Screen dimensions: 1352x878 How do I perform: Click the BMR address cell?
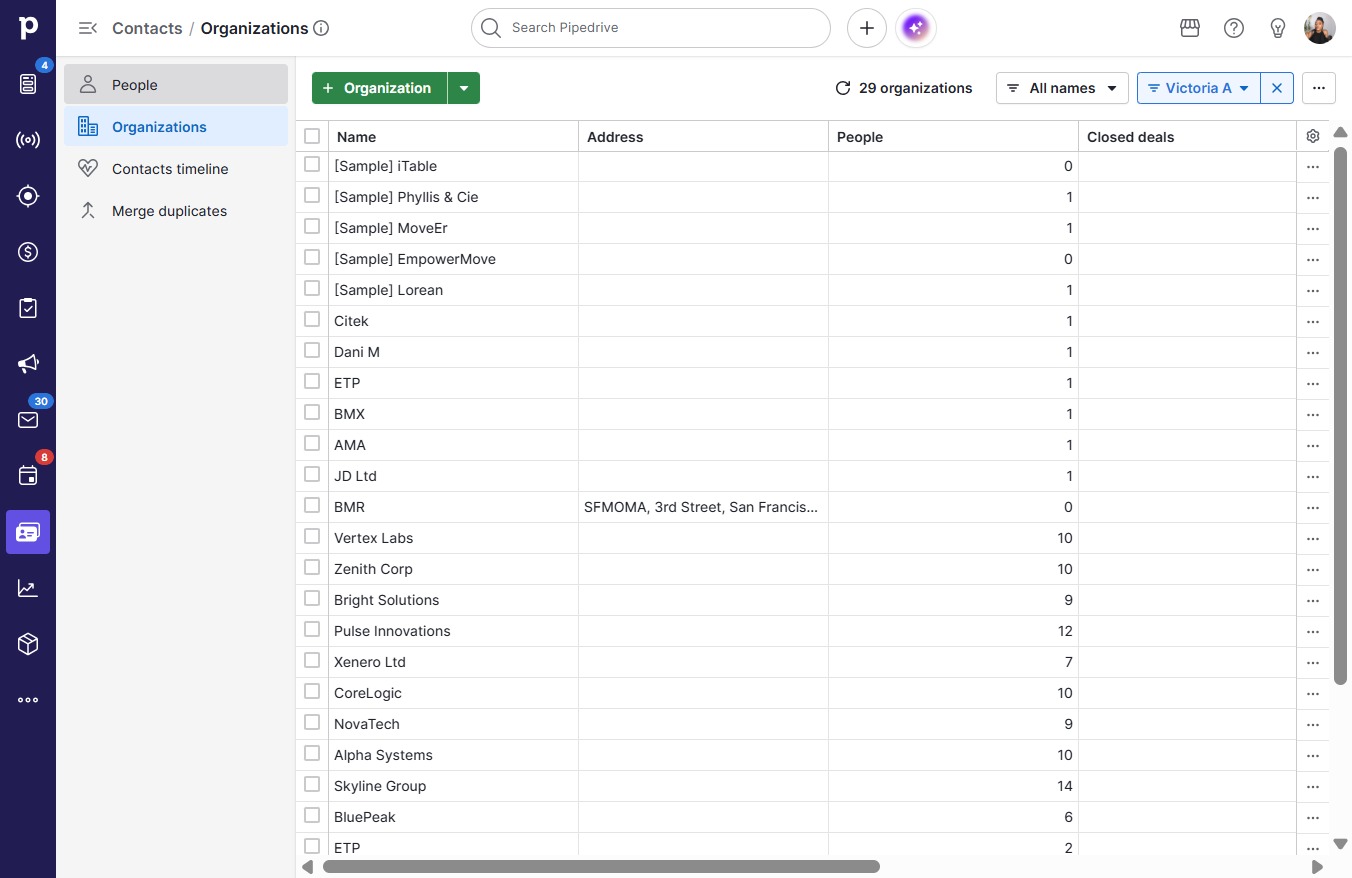click(703, 507)
